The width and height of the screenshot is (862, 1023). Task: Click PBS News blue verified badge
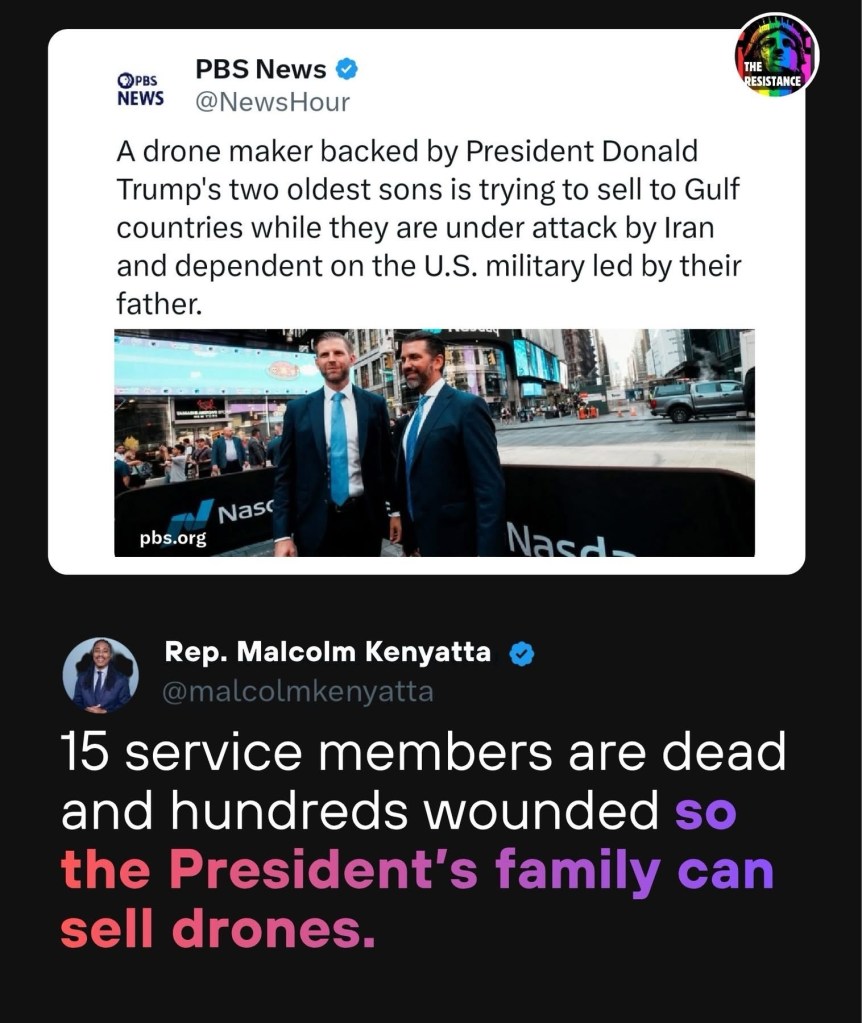[347, 69]
